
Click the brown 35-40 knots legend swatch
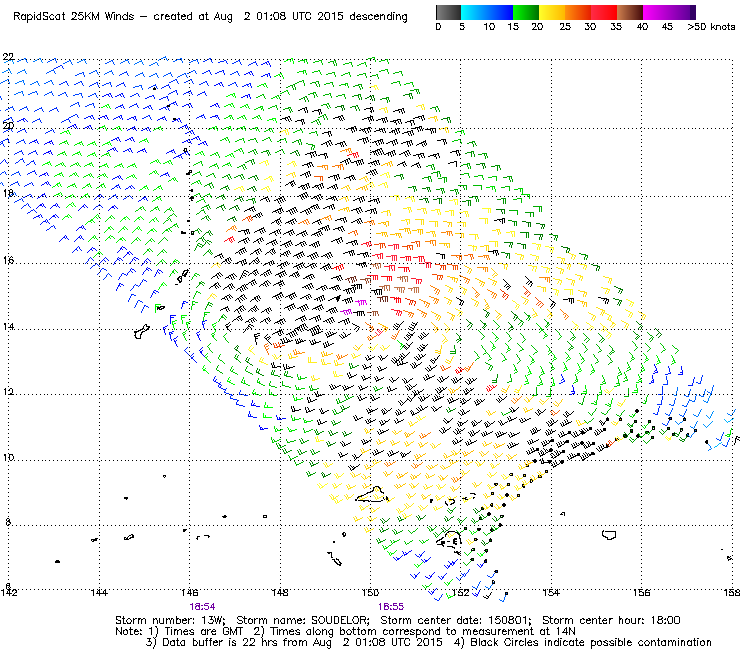click(630, 12)
